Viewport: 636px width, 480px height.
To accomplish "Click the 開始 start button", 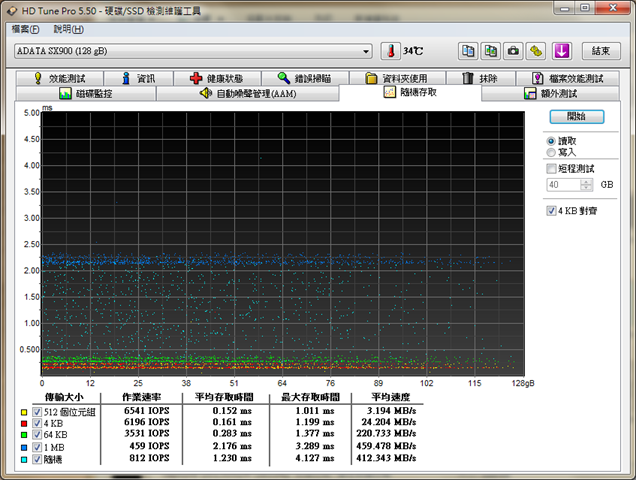I will pyautogui.click(x=576, y=117).
